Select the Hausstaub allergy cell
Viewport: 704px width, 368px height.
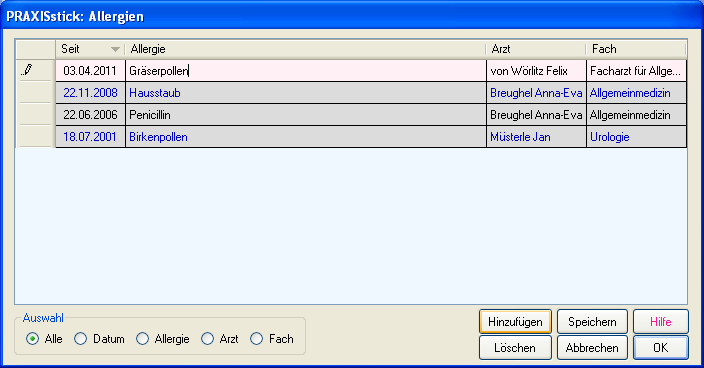pyautogui.click(x=306, y=93)
